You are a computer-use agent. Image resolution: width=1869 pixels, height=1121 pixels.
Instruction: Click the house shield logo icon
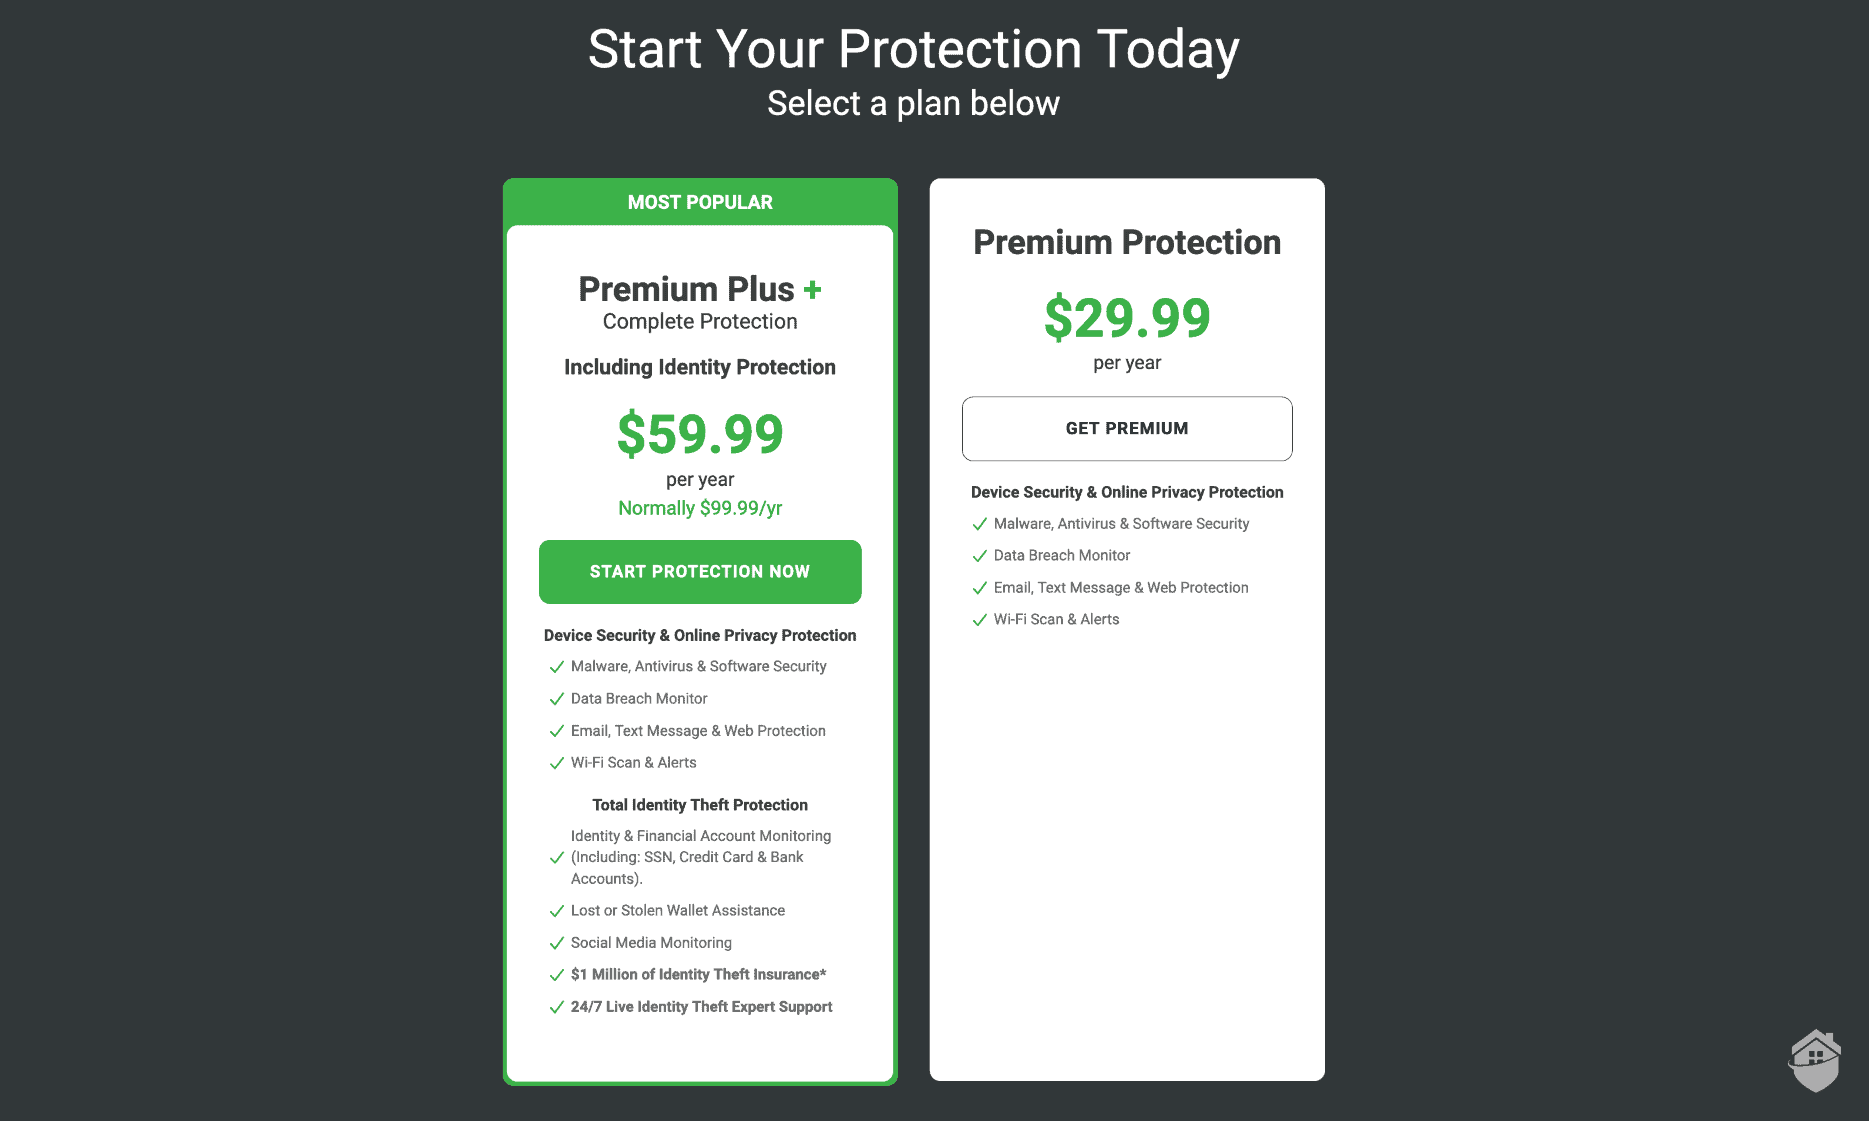tap(1815, 1061)
